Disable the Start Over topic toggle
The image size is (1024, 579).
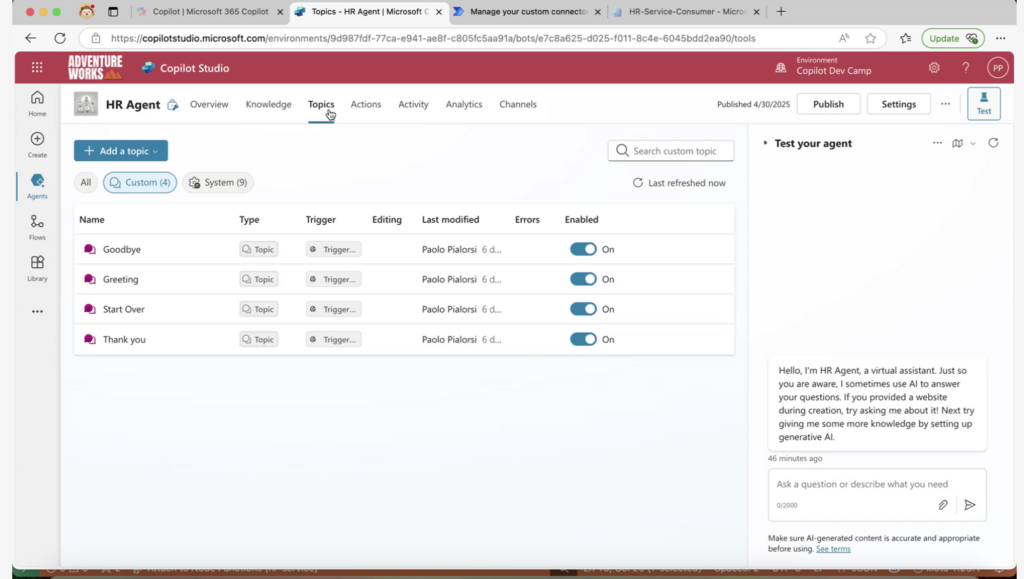tap(583, 309)
